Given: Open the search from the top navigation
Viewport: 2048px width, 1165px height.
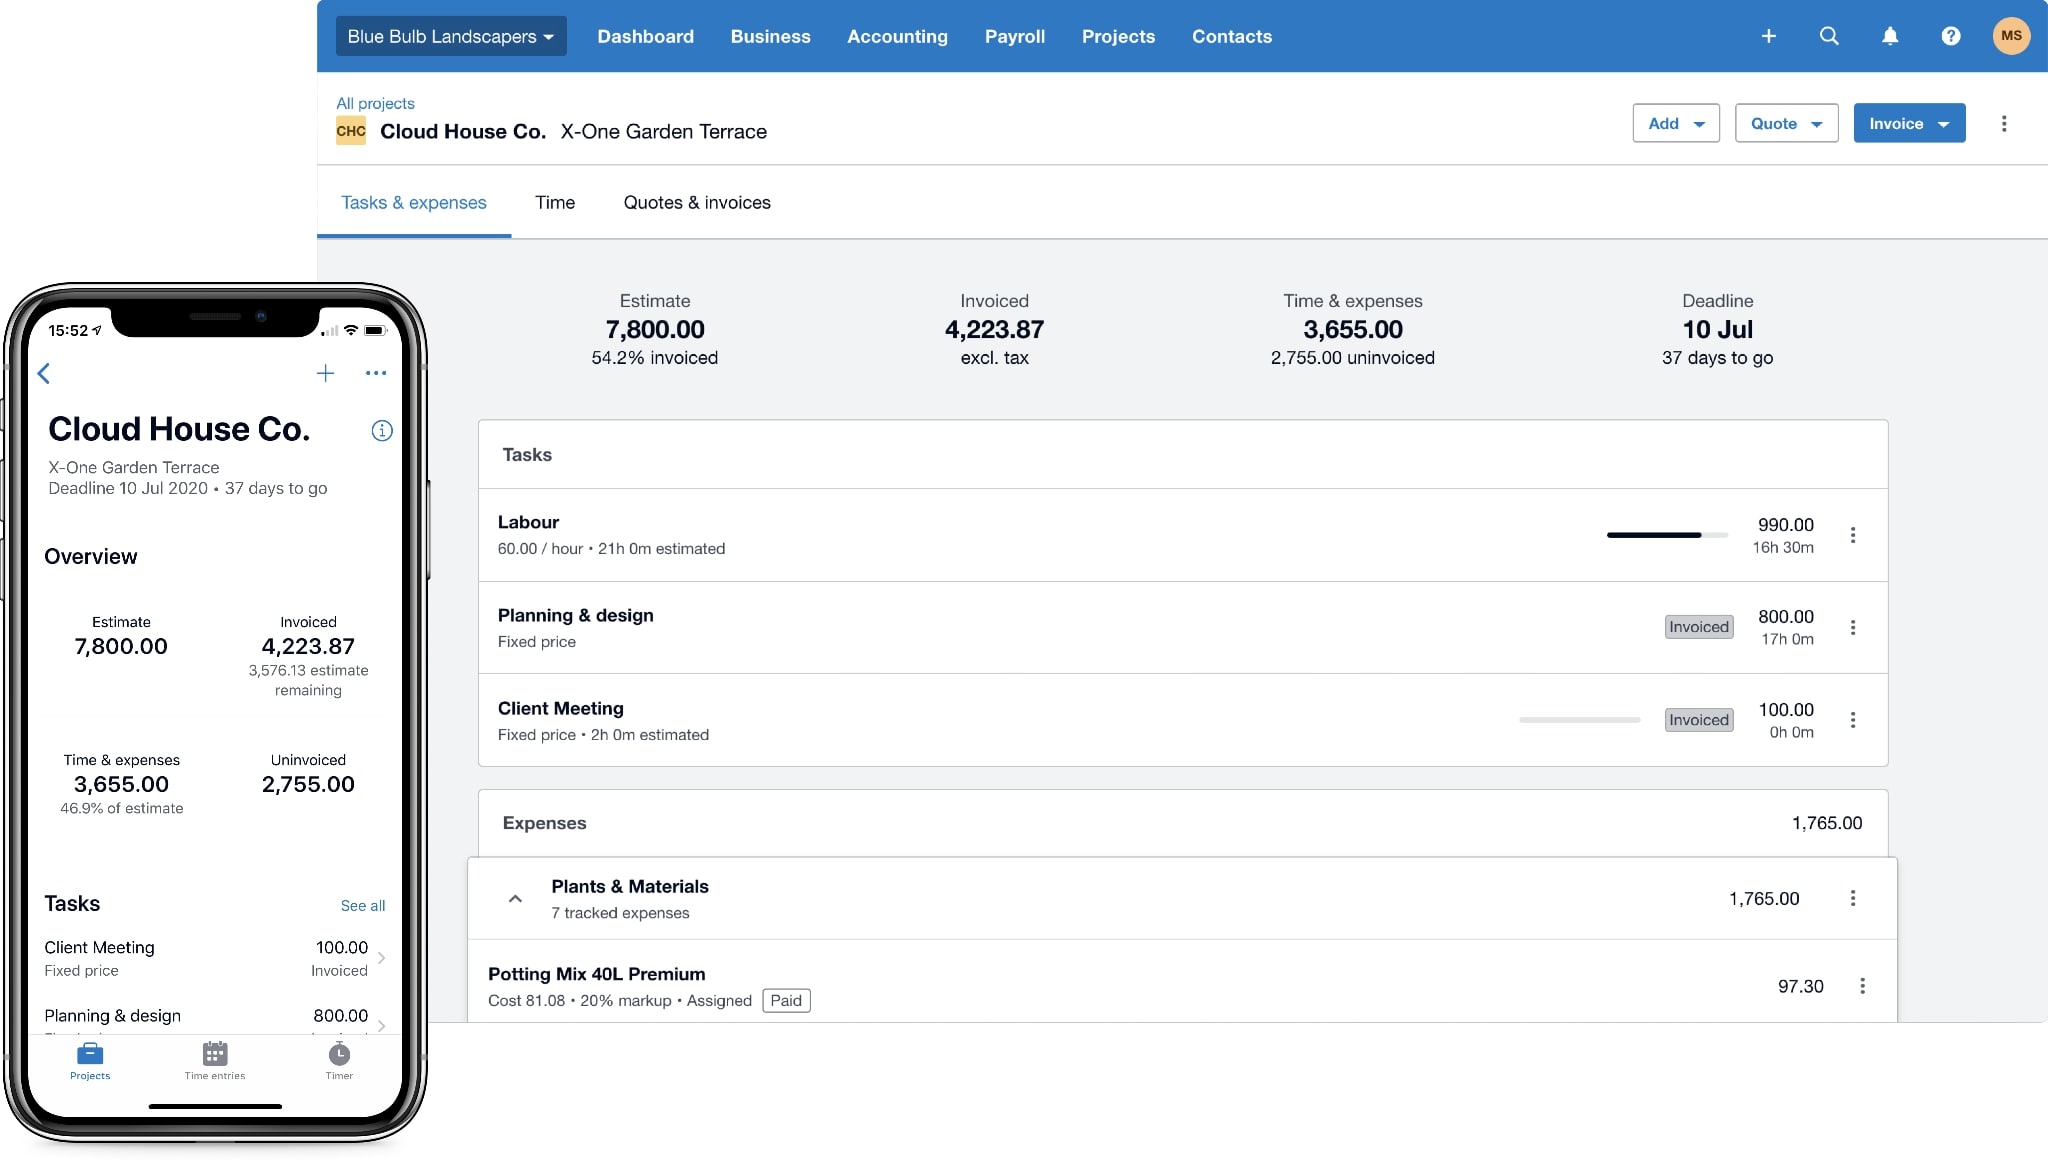Looking at the screenshot, I should [1829, 36].
